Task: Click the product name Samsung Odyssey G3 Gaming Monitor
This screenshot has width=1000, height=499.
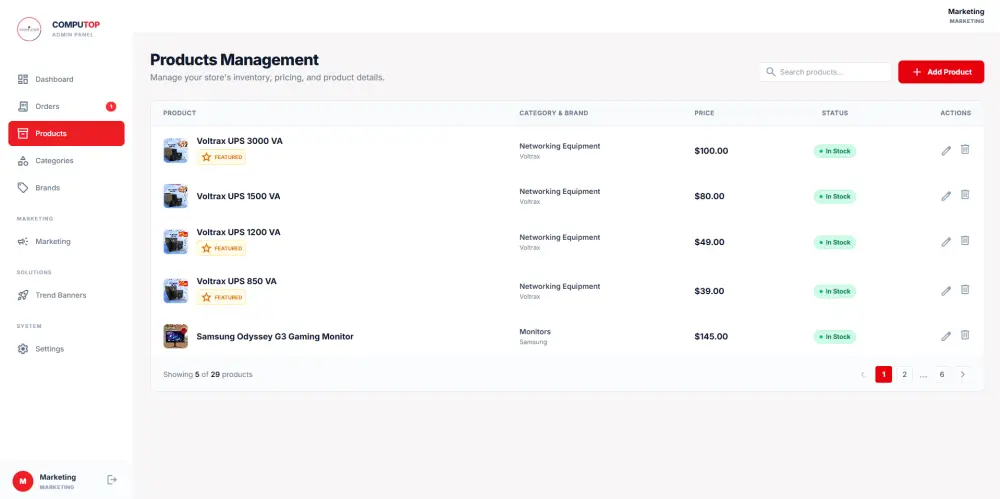Action: (x=275, y=336)
